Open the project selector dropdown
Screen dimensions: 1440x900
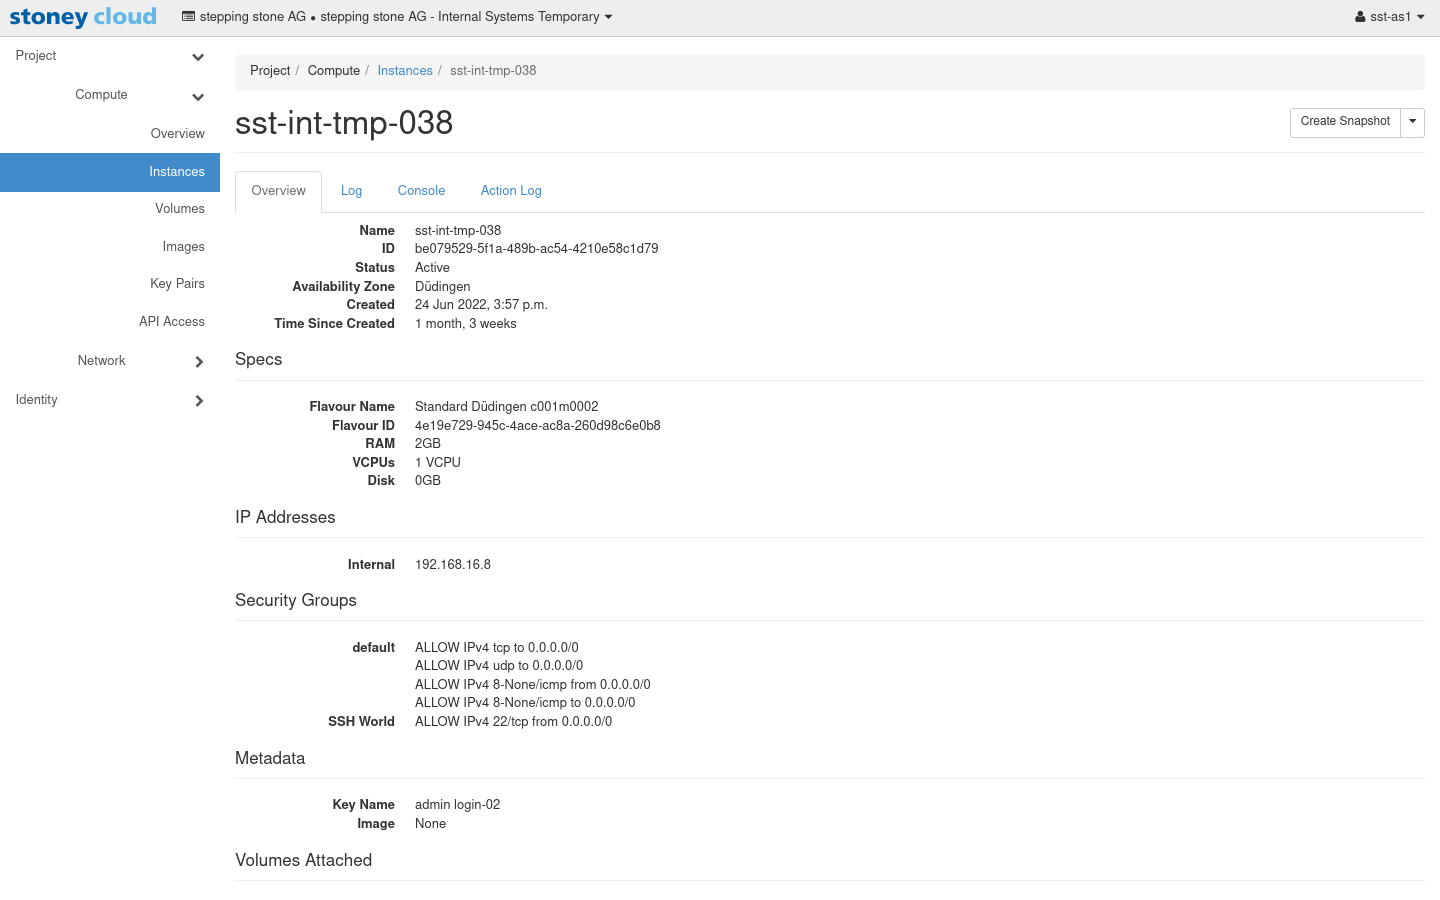[x=397, y=17]
